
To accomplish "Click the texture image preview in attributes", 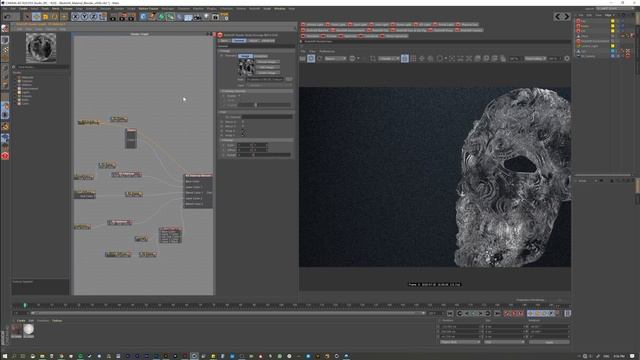I will point(246,67).
